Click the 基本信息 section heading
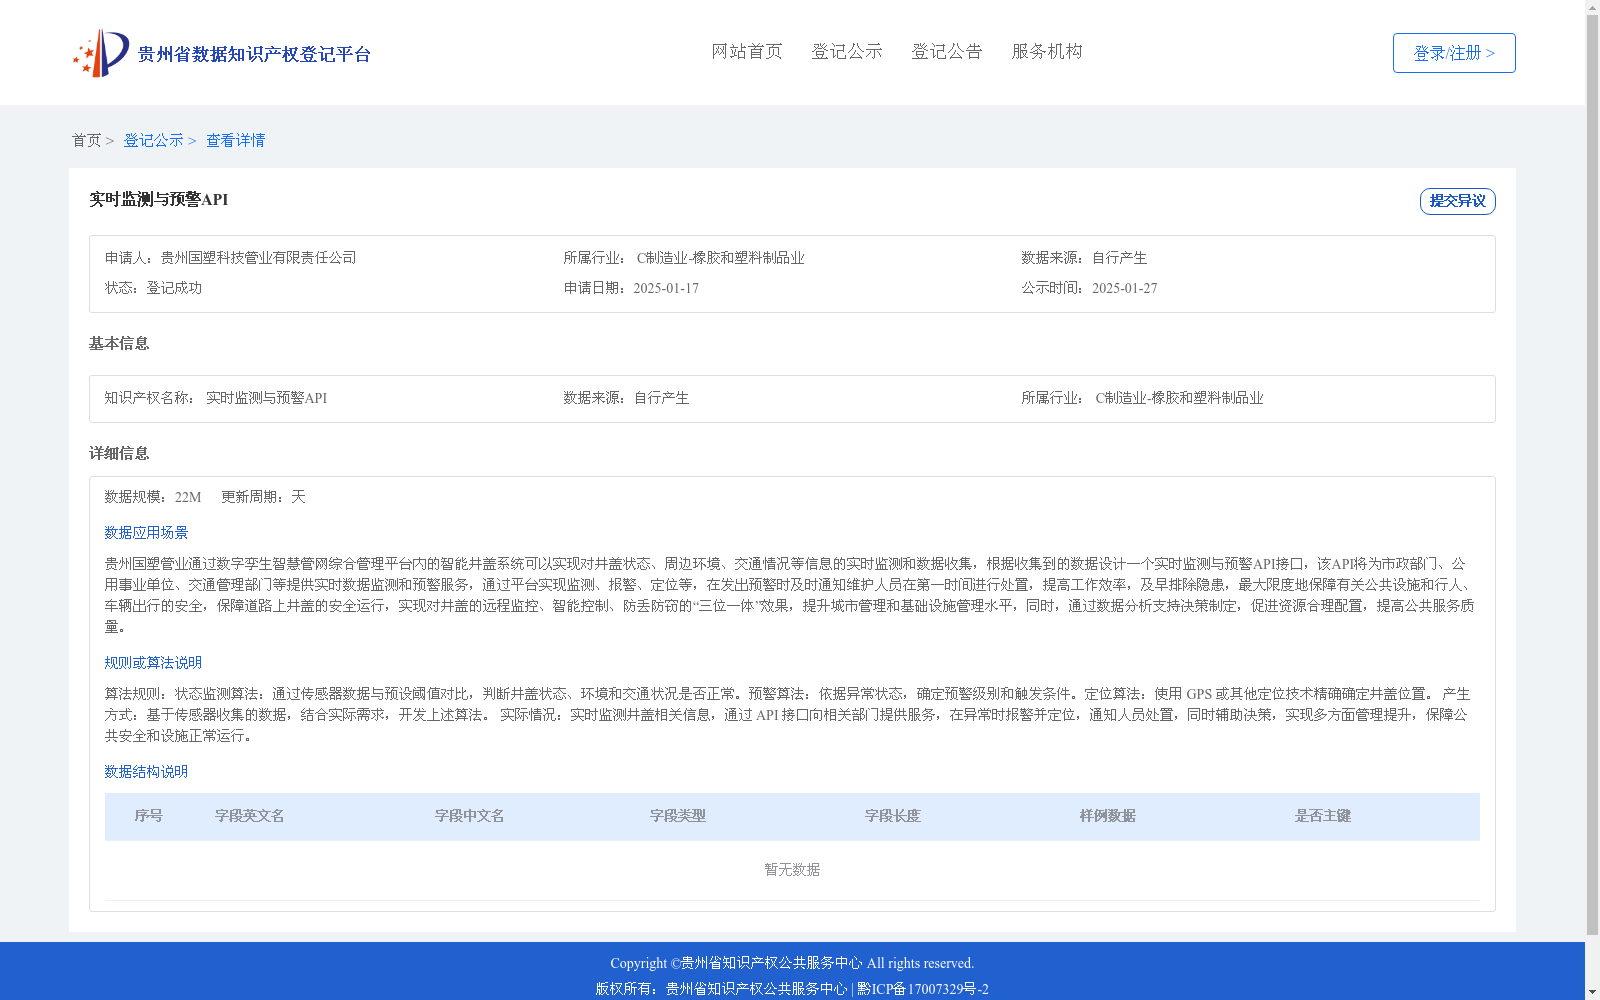Screen dimensions: 1600x1000 [x=119, y=343]
